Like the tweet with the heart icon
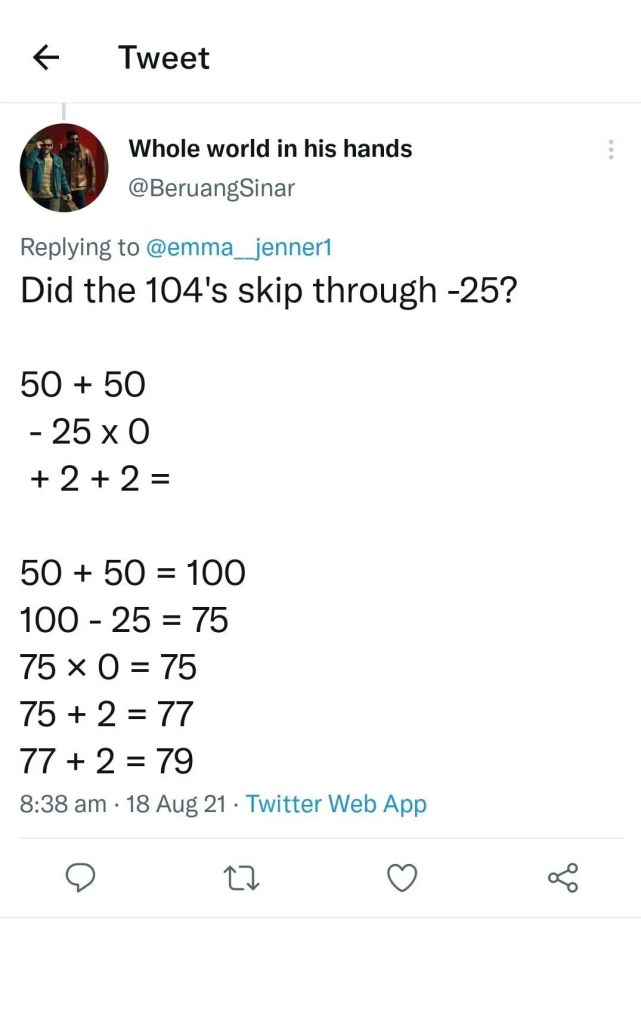The height and width of the screenshot is (1013, 641). point(402,878)
